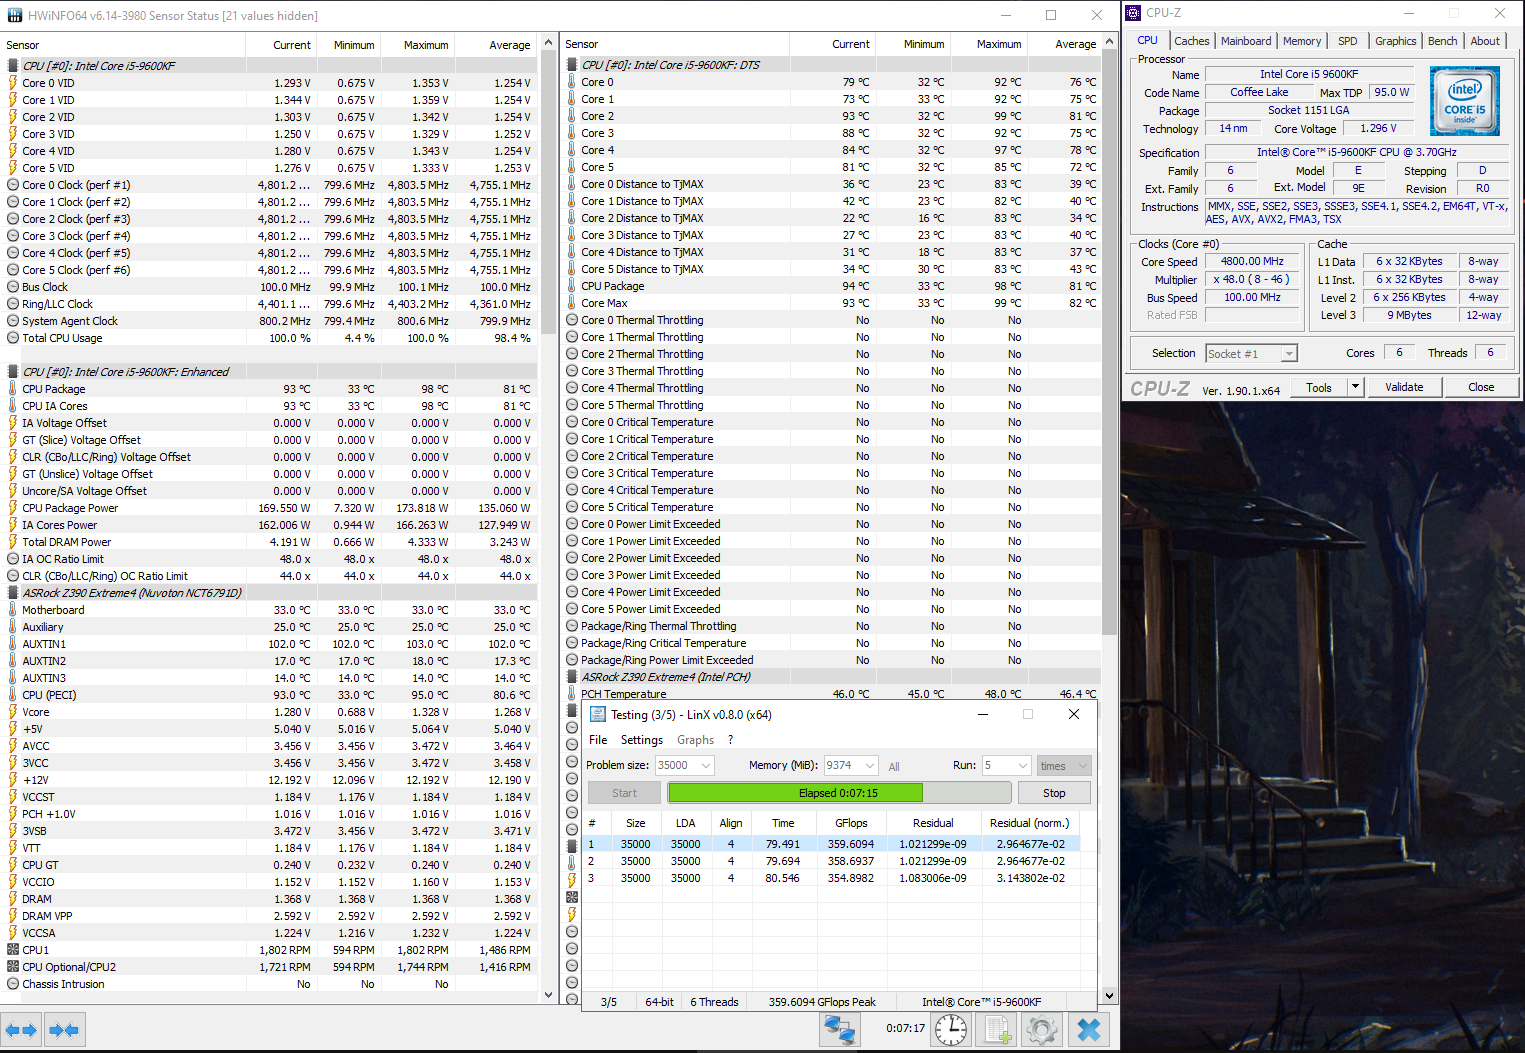Screen dimensions: 1525x1053
Task: Switch to the SPD tab in CPU-Z
Action: tap(1348, 41)
